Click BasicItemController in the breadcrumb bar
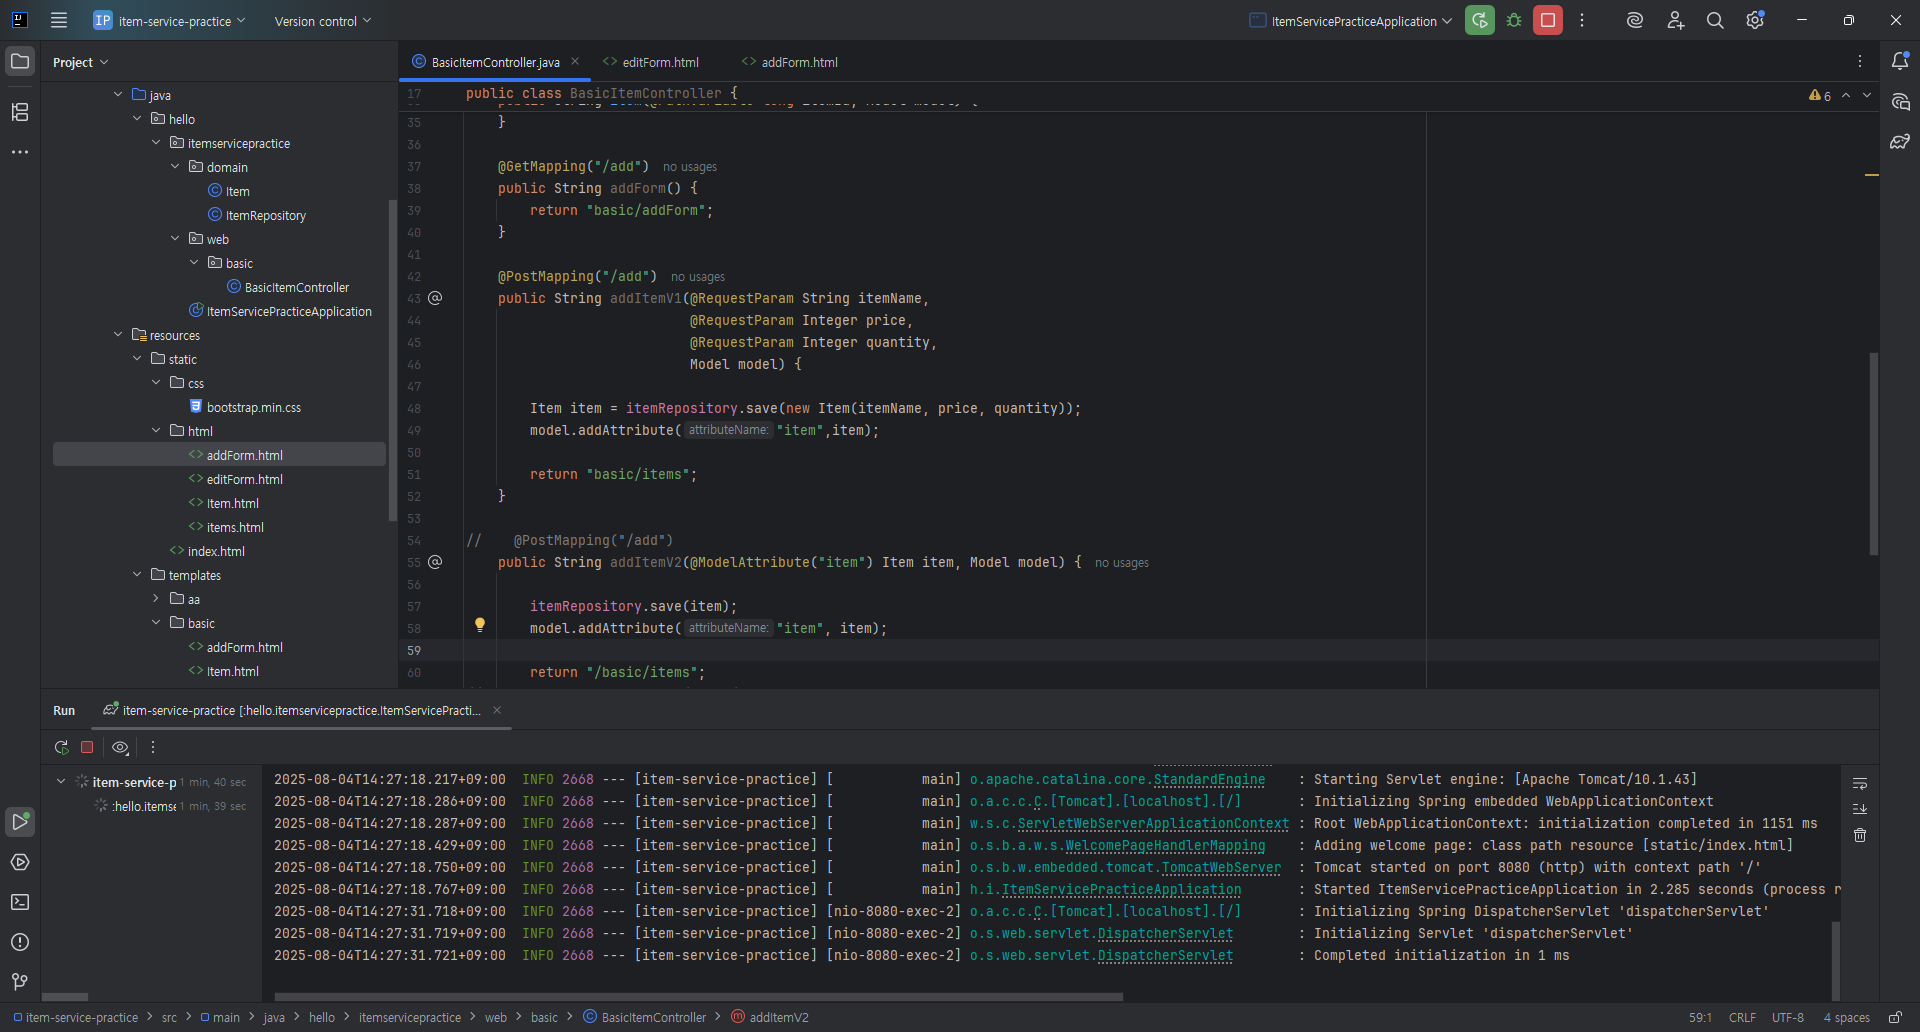The image size is (1920, 1032). (653, 1017)
